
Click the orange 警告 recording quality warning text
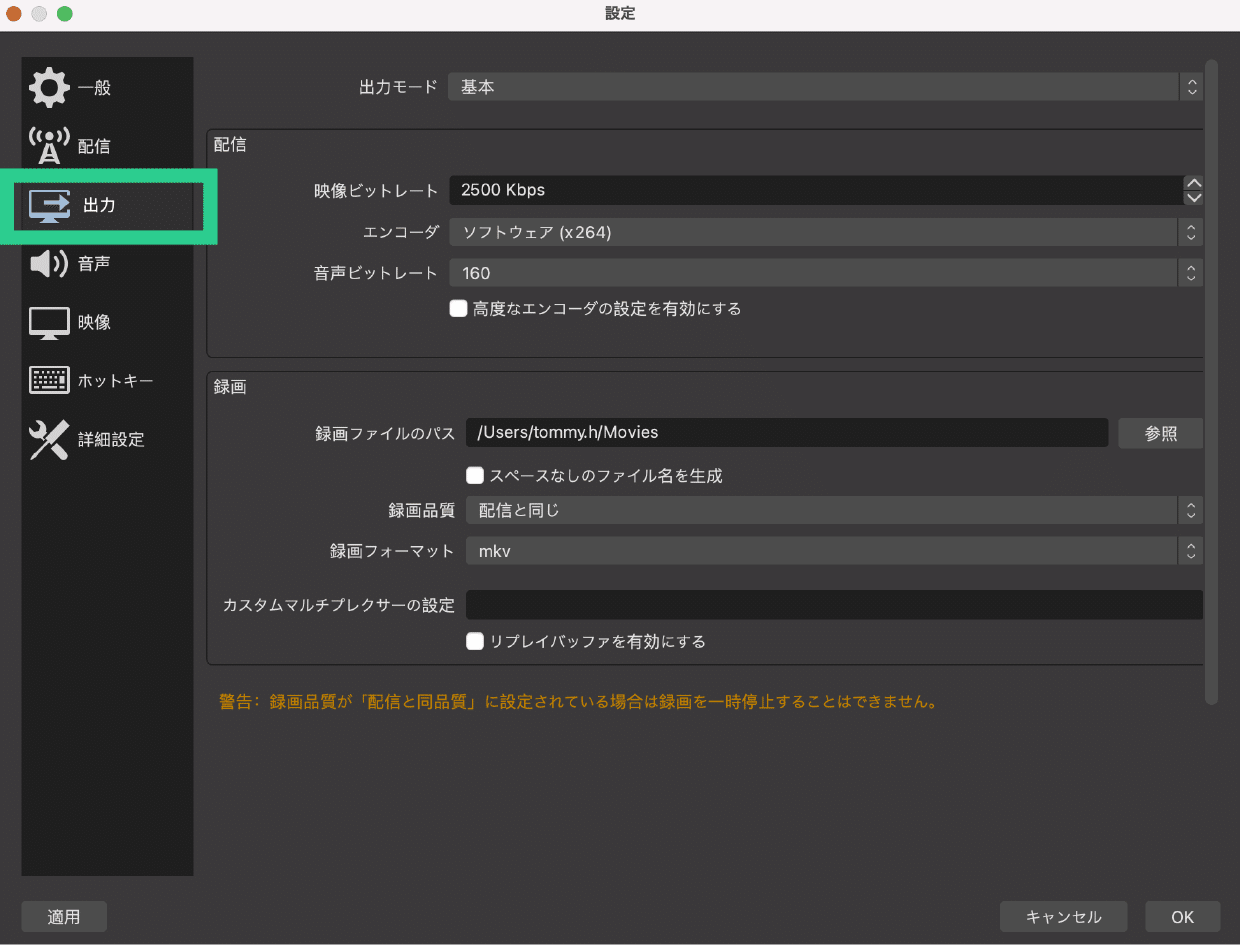coord(578,702)
